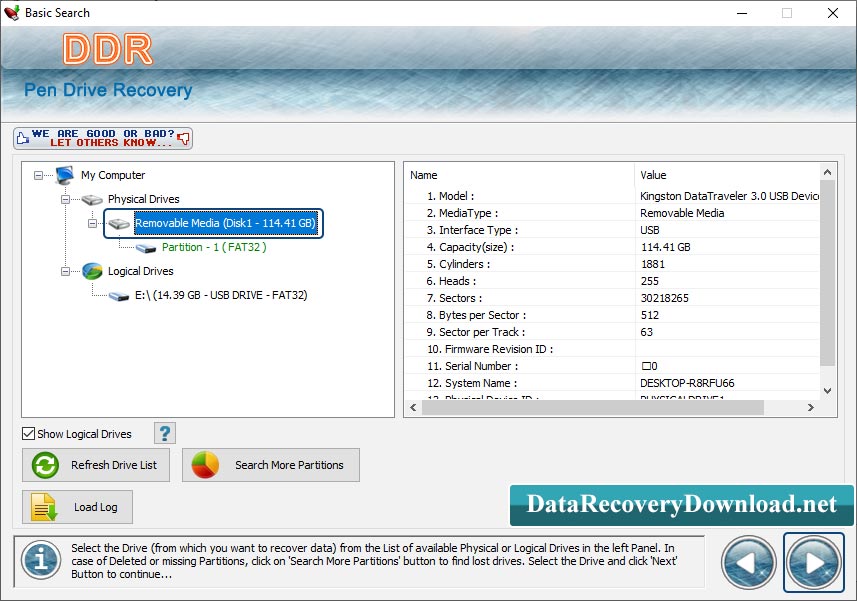The height and width of the screenshot is (601, 857).
Task: Click the Value column header
Action: coord(727,175)
